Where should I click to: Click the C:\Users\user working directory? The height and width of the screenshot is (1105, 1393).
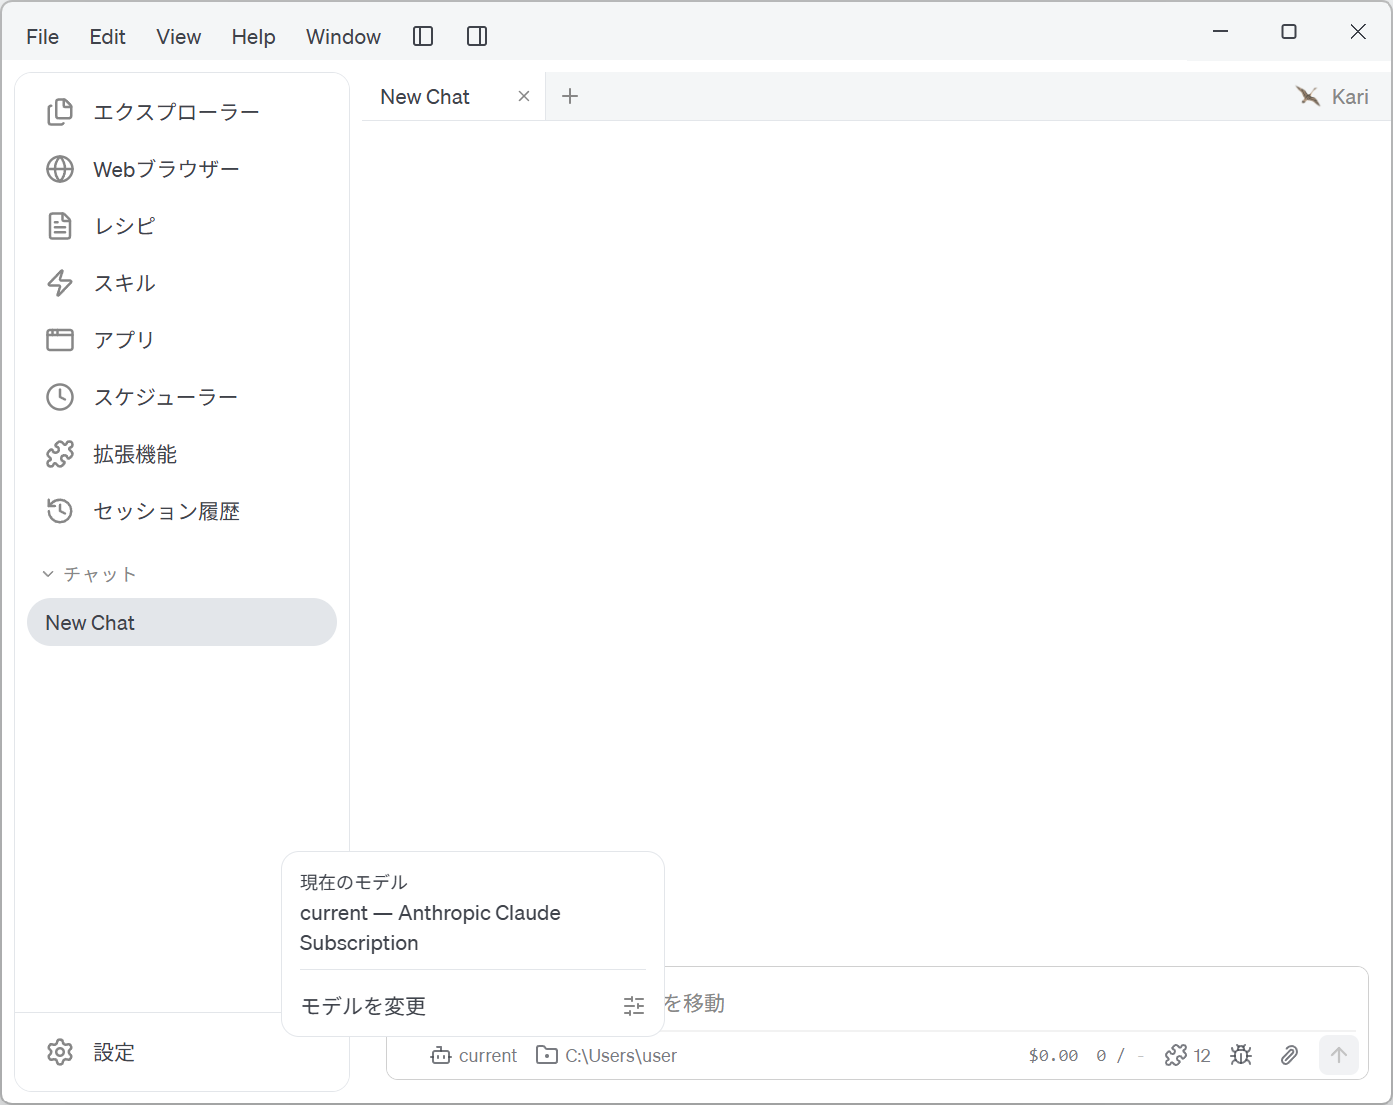[x=607, y=1055]
